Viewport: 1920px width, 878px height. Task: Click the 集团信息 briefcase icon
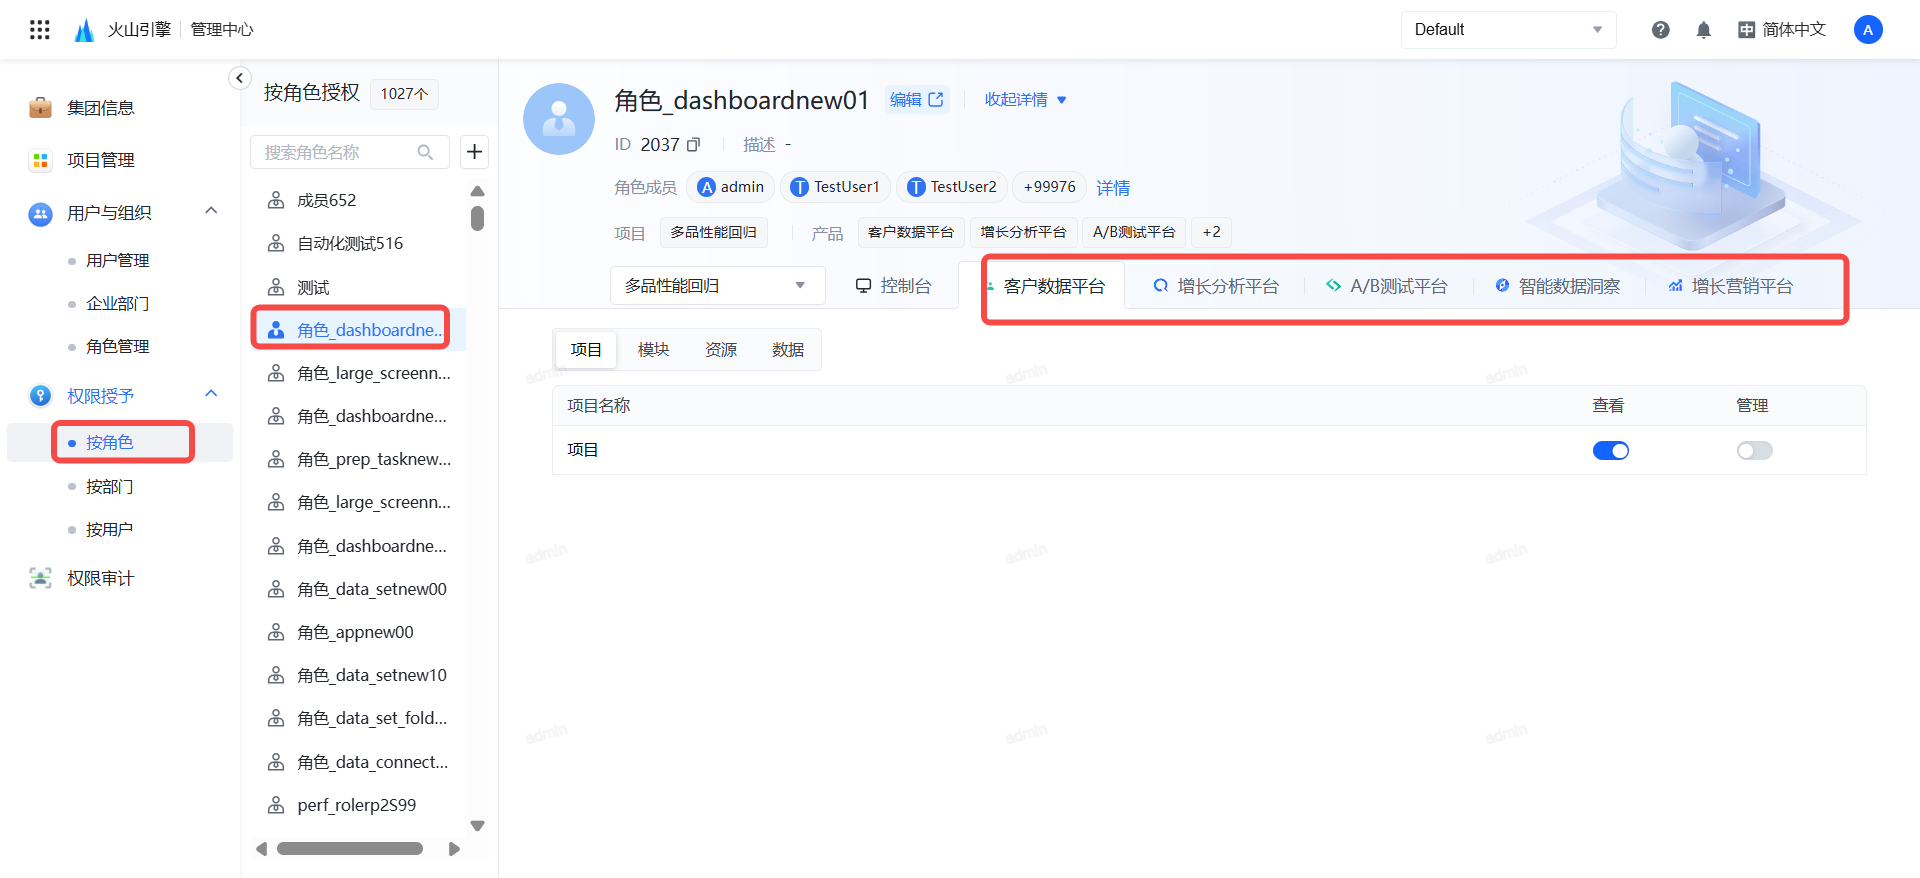point(40,107)
